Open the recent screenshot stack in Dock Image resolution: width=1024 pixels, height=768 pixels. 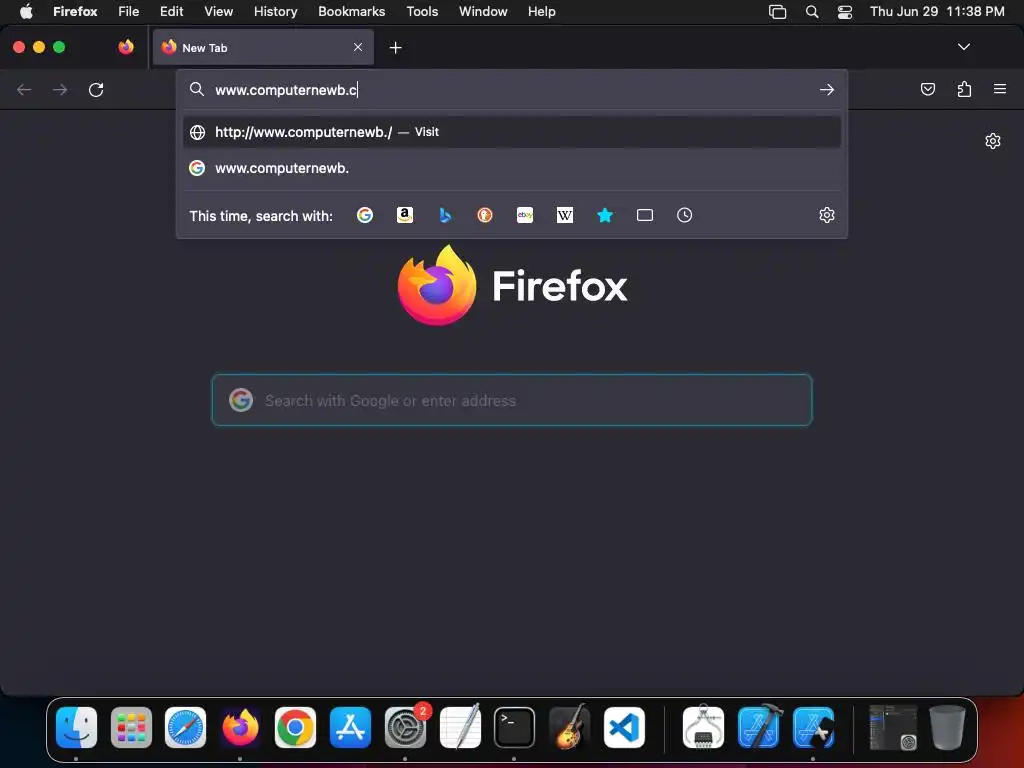(x=893, y=727)
